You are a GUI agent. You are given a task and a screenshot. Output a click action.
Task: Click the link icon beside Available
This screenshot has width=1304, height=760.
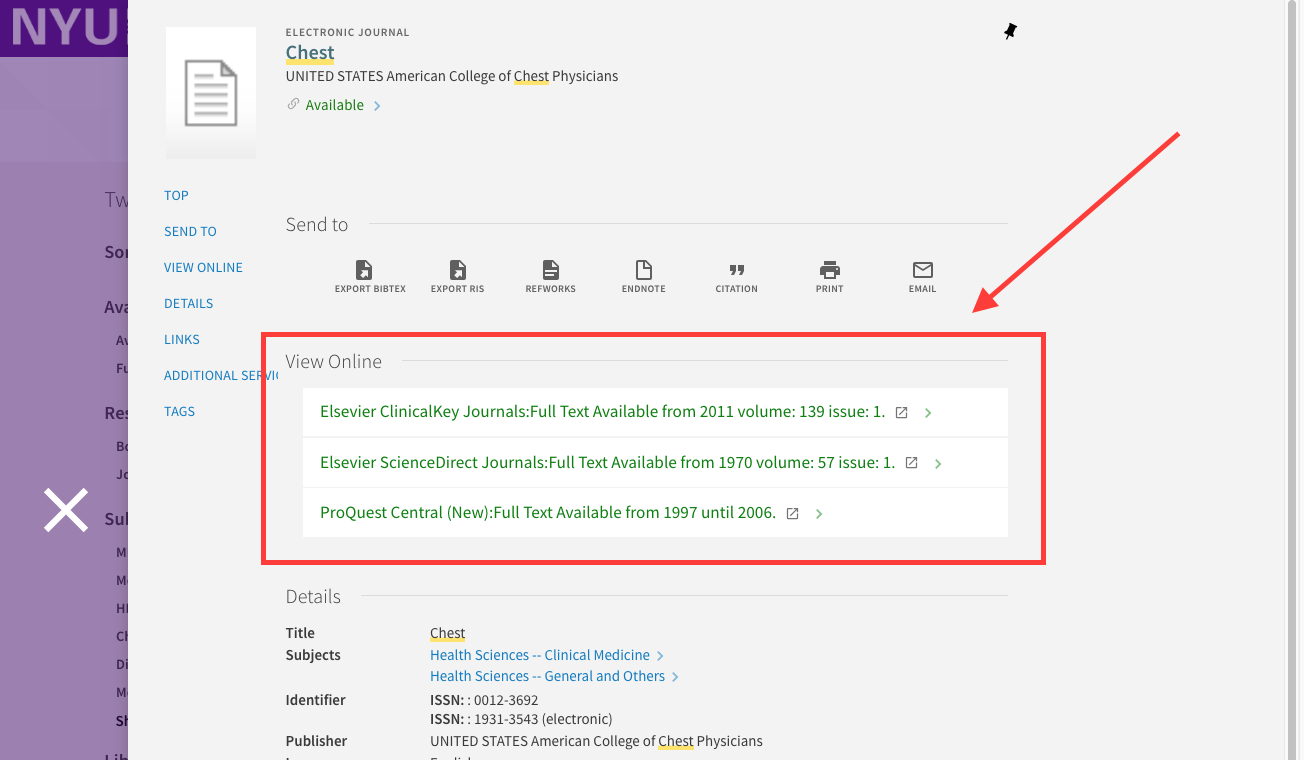pos(293,104)
